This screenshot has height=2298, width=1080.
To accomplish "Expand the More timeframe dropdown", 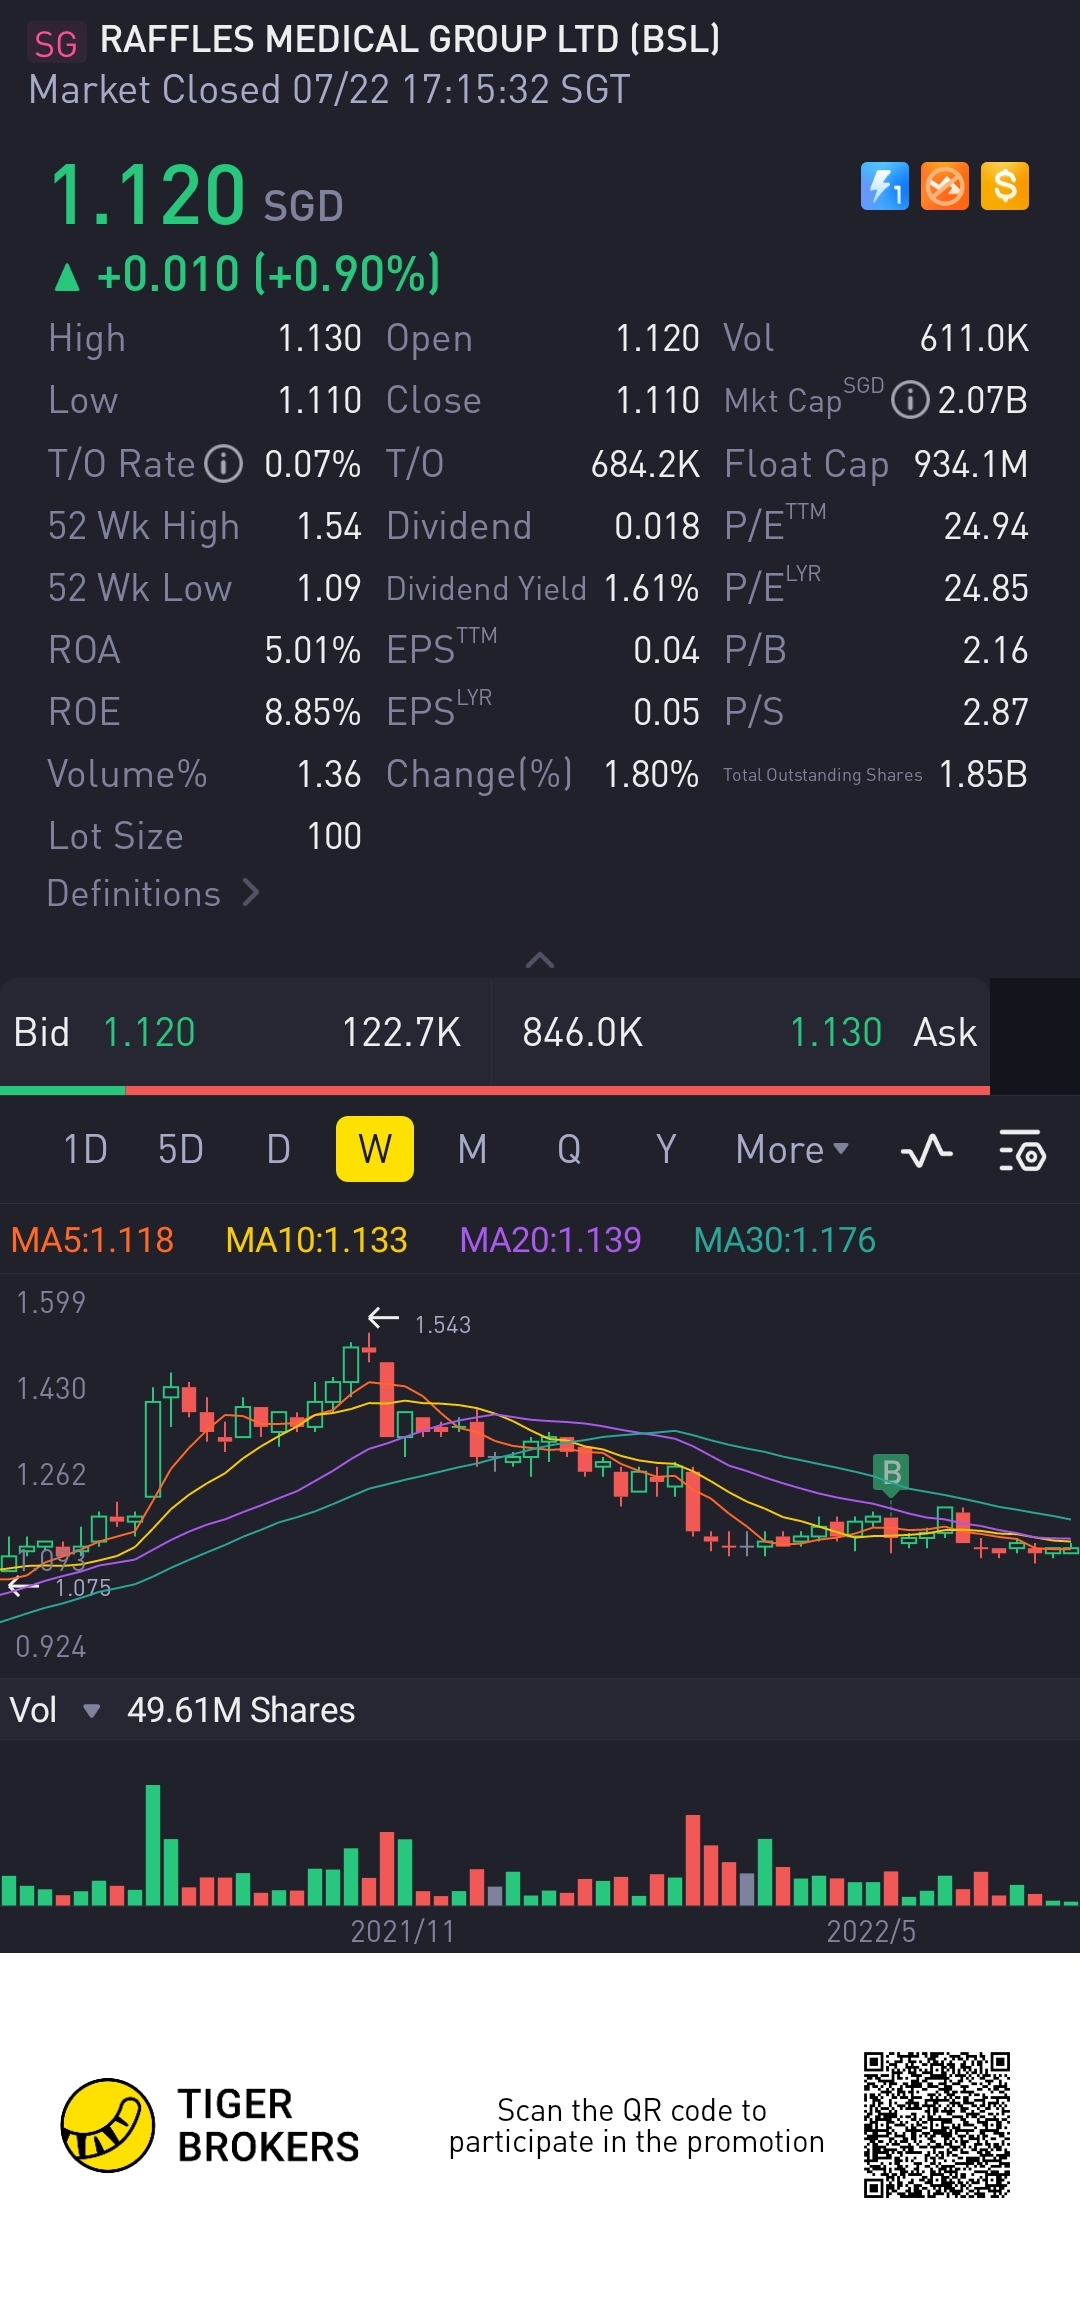I will pos(792,1150).
